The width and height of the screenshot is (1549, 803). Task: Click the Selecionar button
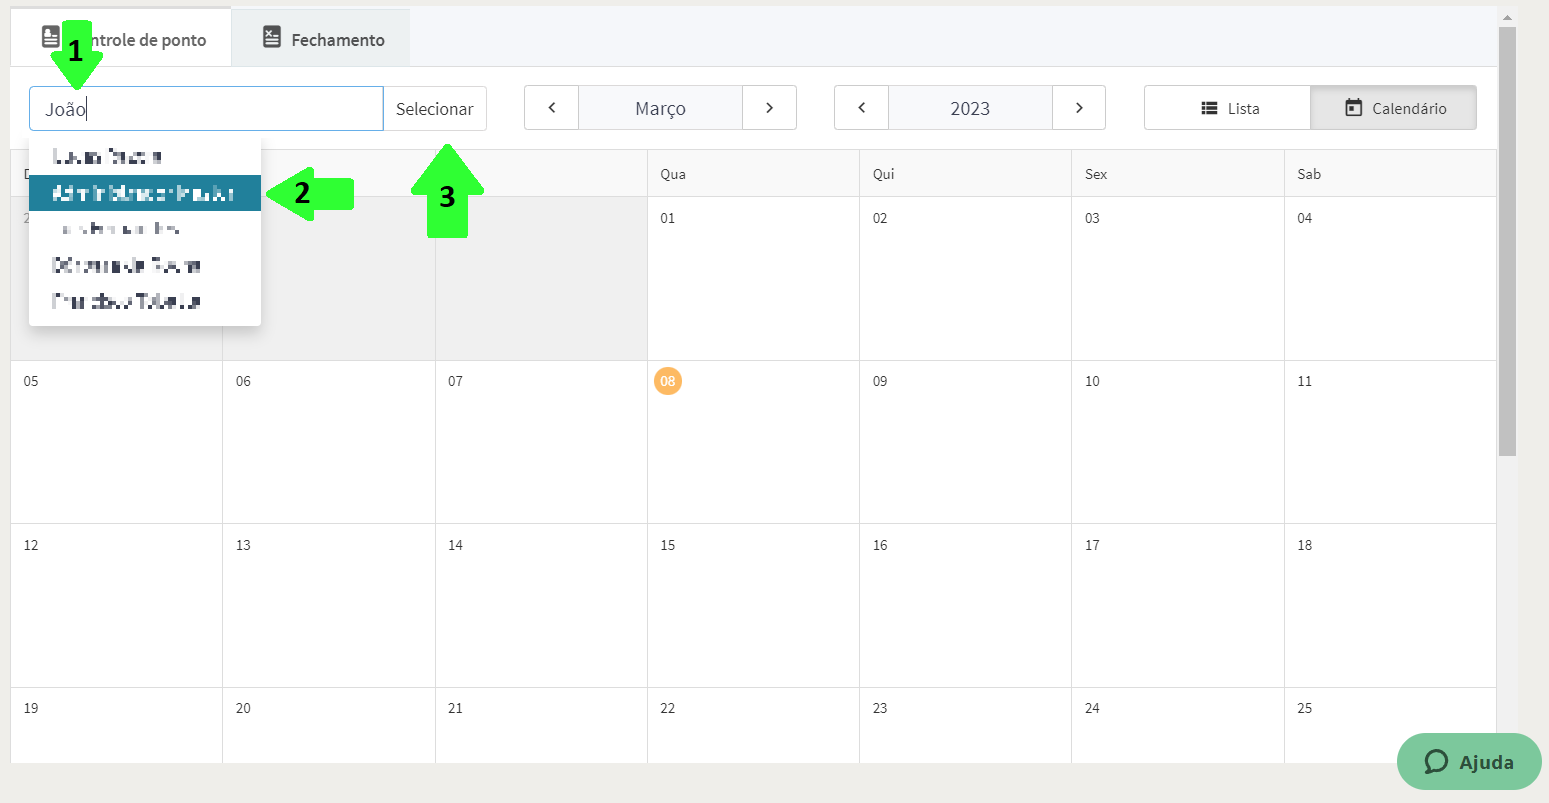click(435, 108)
